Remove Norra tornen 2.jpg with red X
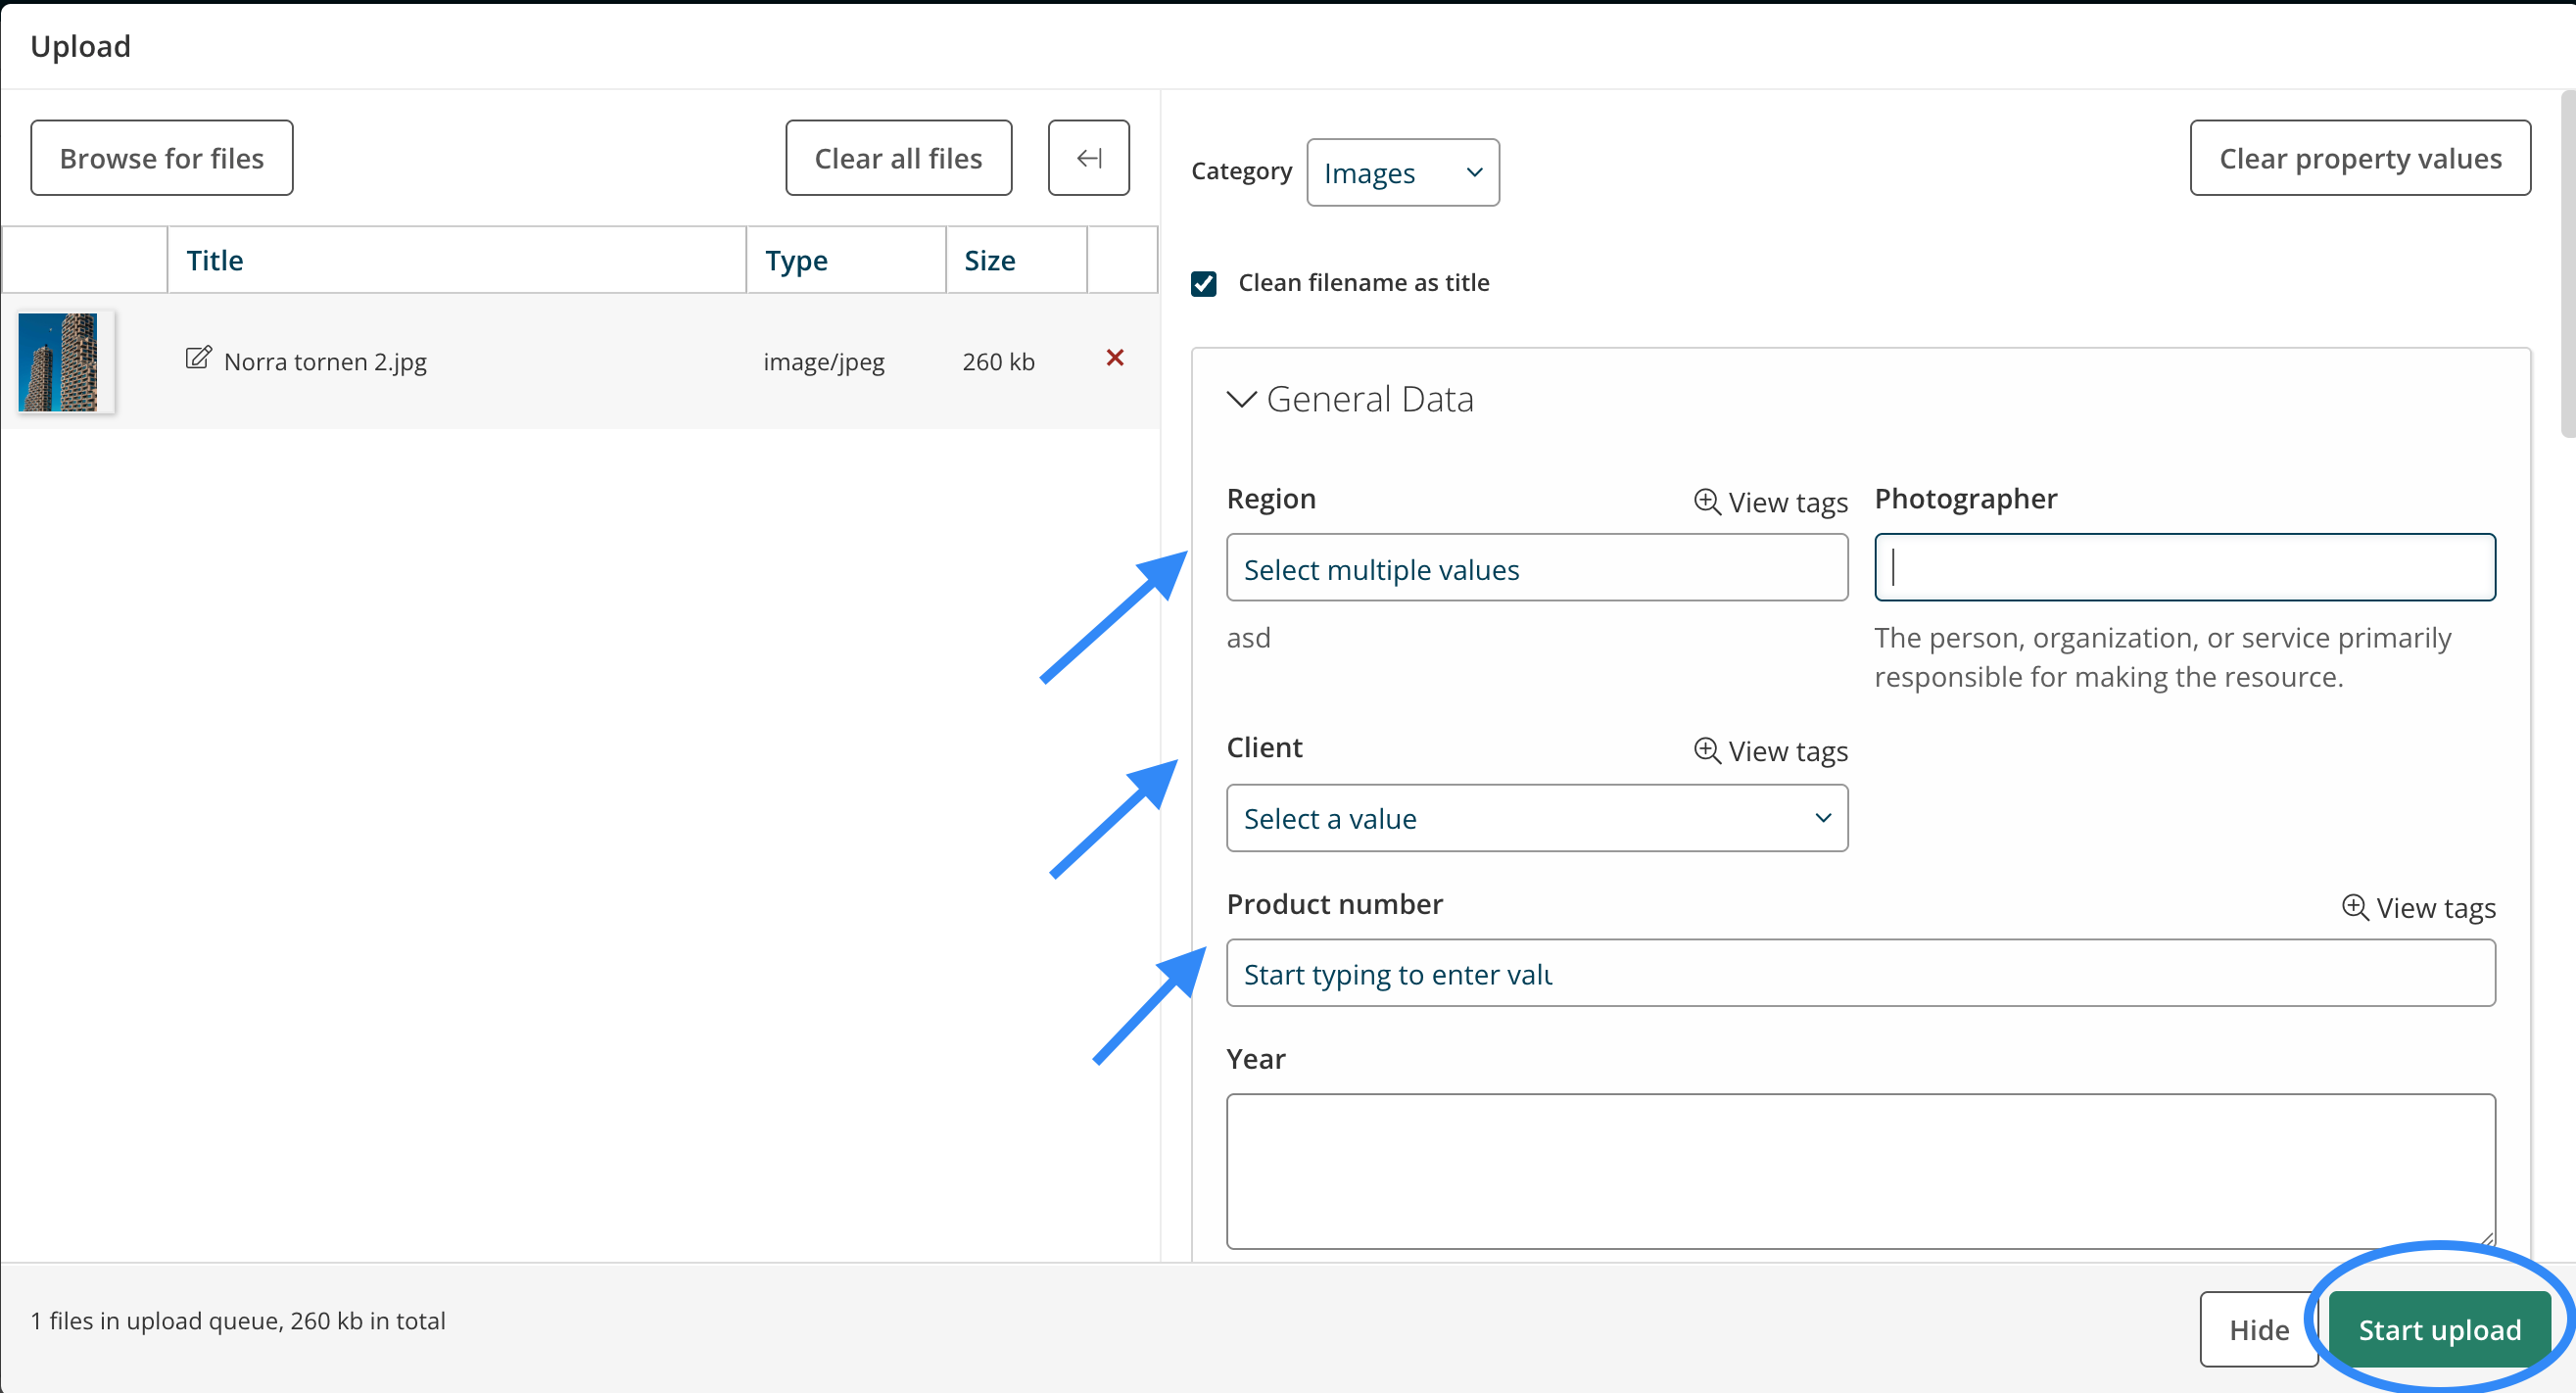This screenshot has width=2576, height=1393. [1115, 358]
